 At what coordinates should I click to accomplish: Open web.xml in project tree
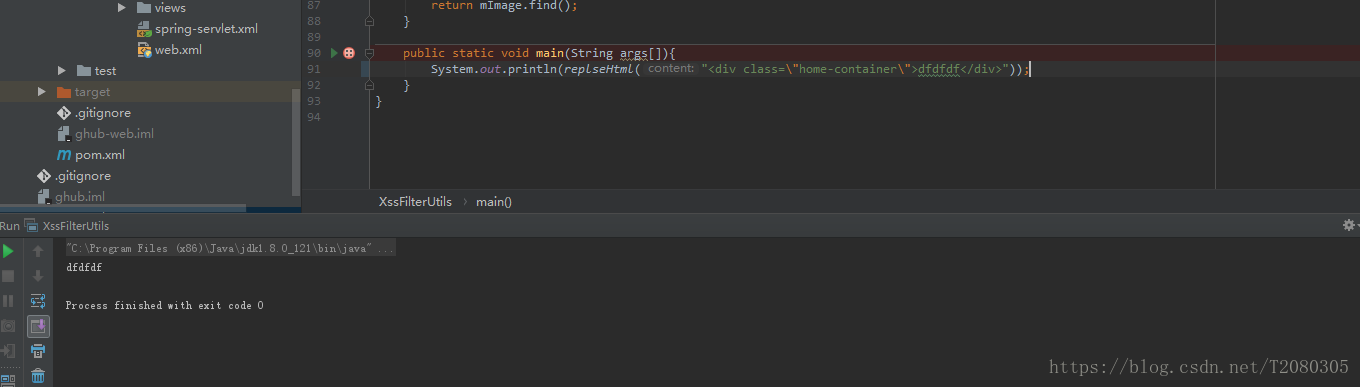point(178,50)
